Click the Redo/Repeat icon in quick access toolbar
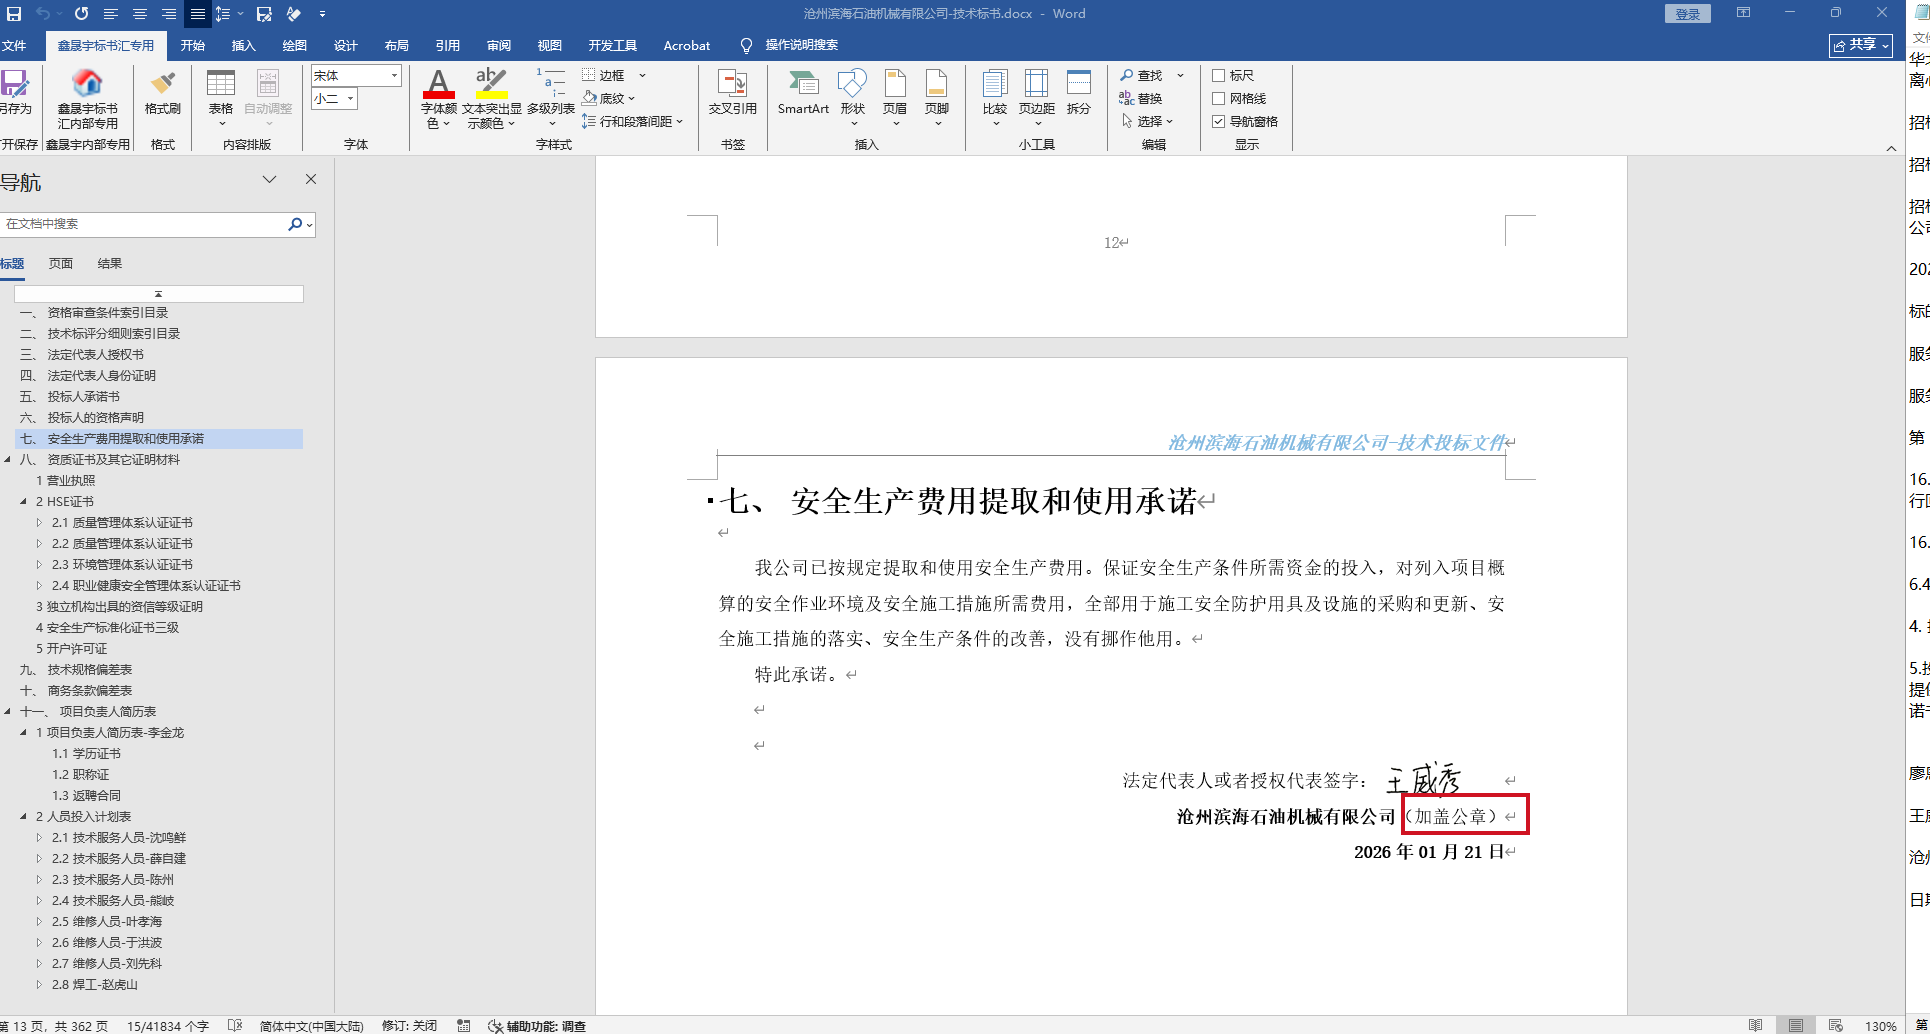Viewport: 1930px width, 1034px height. click(81, 14)
